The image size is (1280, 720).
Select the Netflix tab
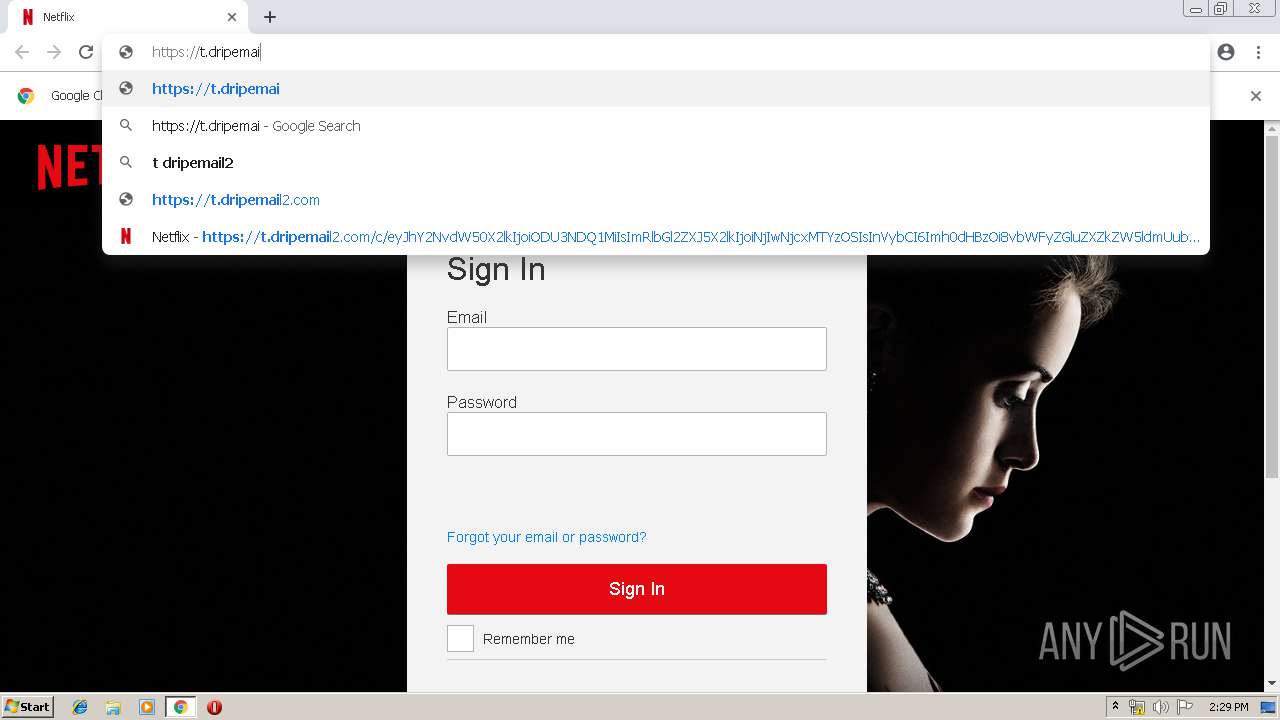[x=128, y=17]
